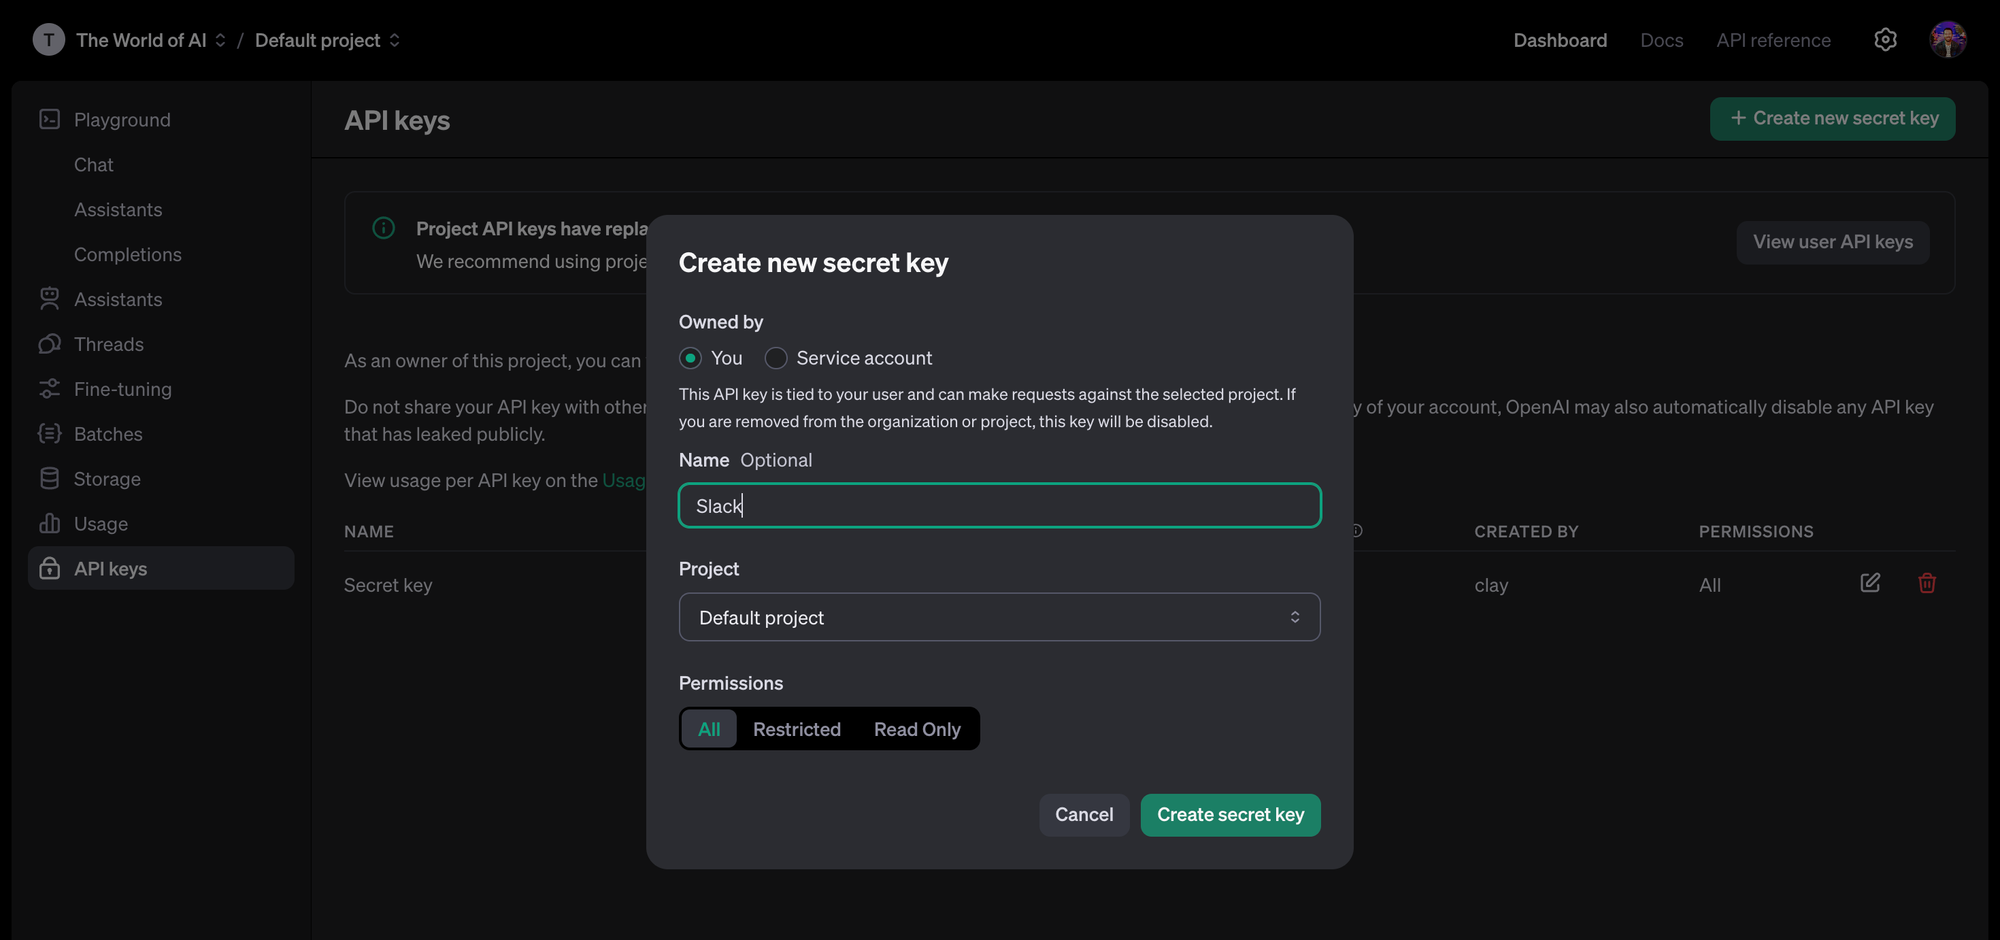Image resolution: width=2000 pixels, height=940 pixels.
Task: Open the Usage page in sidebar
Action: (x=100, y=524)
